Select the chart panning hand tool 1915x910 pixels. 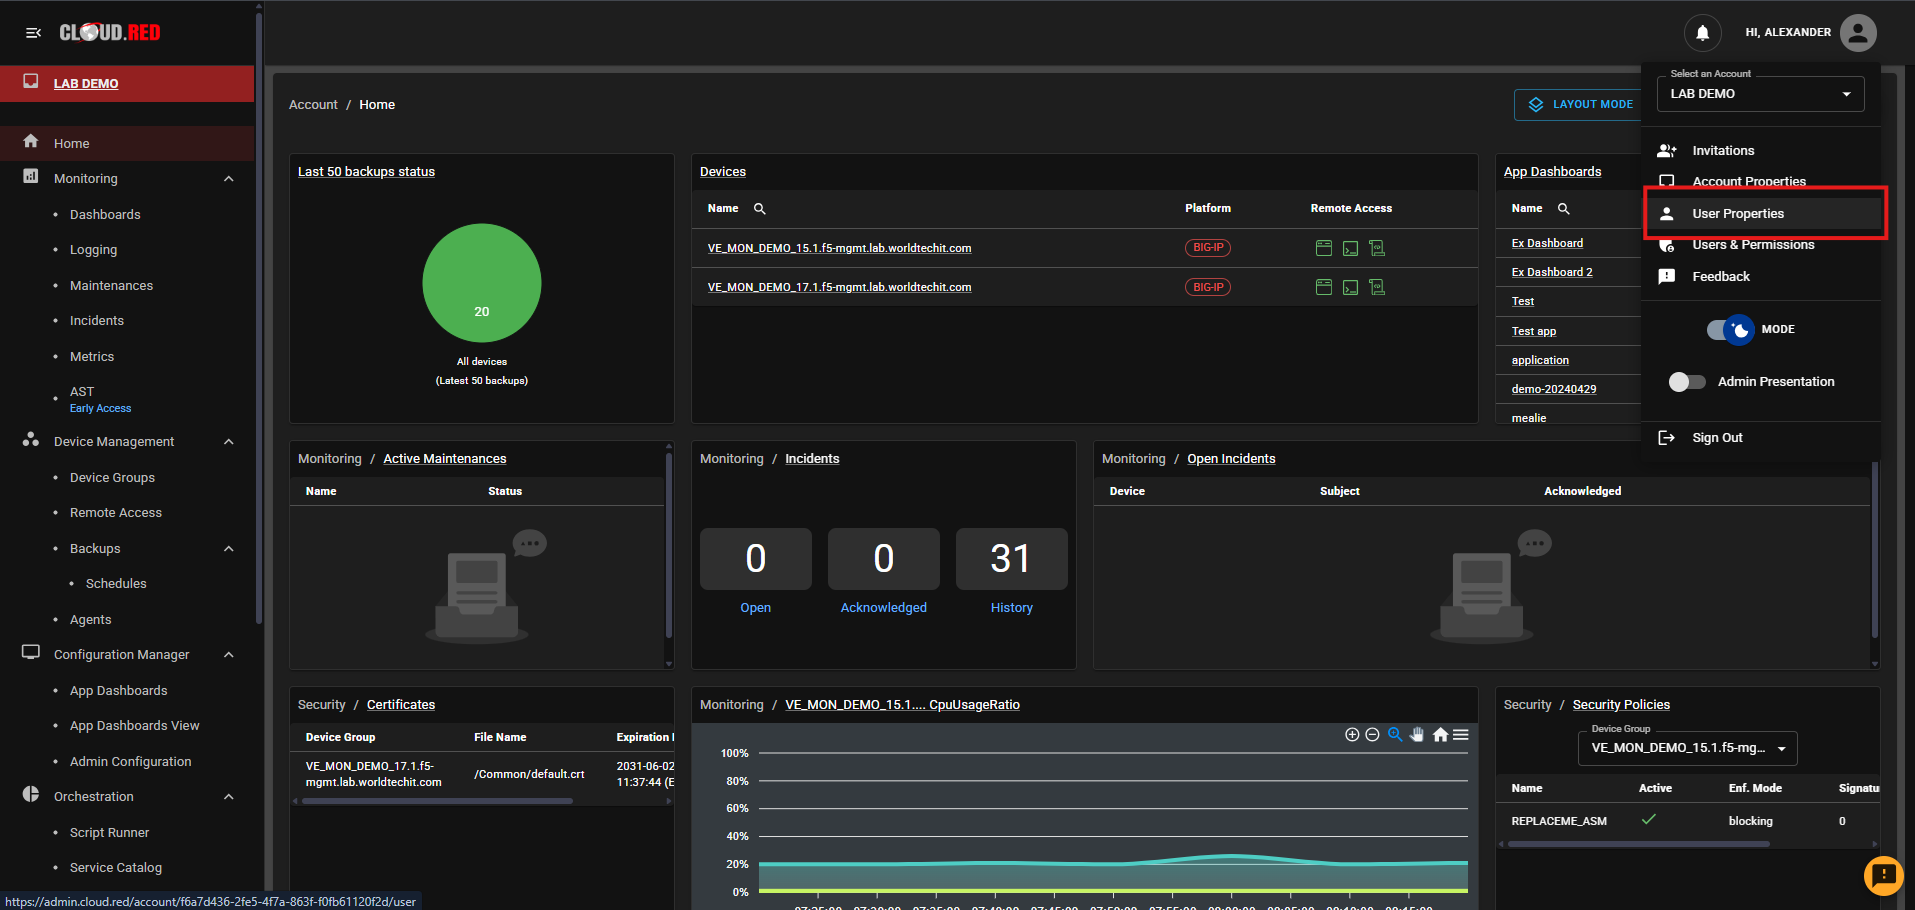pos(1417,735)
